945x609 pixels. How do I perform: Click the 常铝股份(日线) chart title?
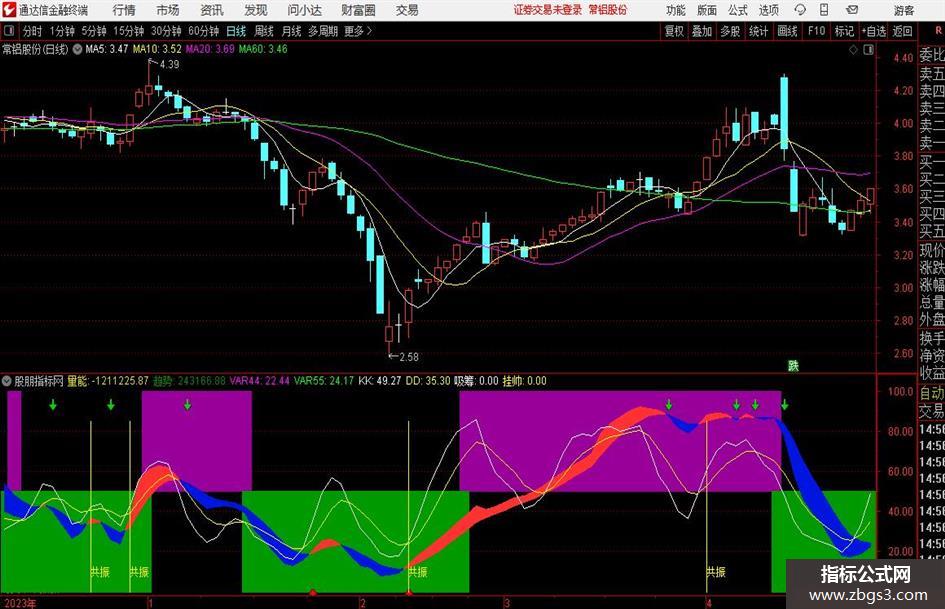pyautogui.click(x=35, y=49)
